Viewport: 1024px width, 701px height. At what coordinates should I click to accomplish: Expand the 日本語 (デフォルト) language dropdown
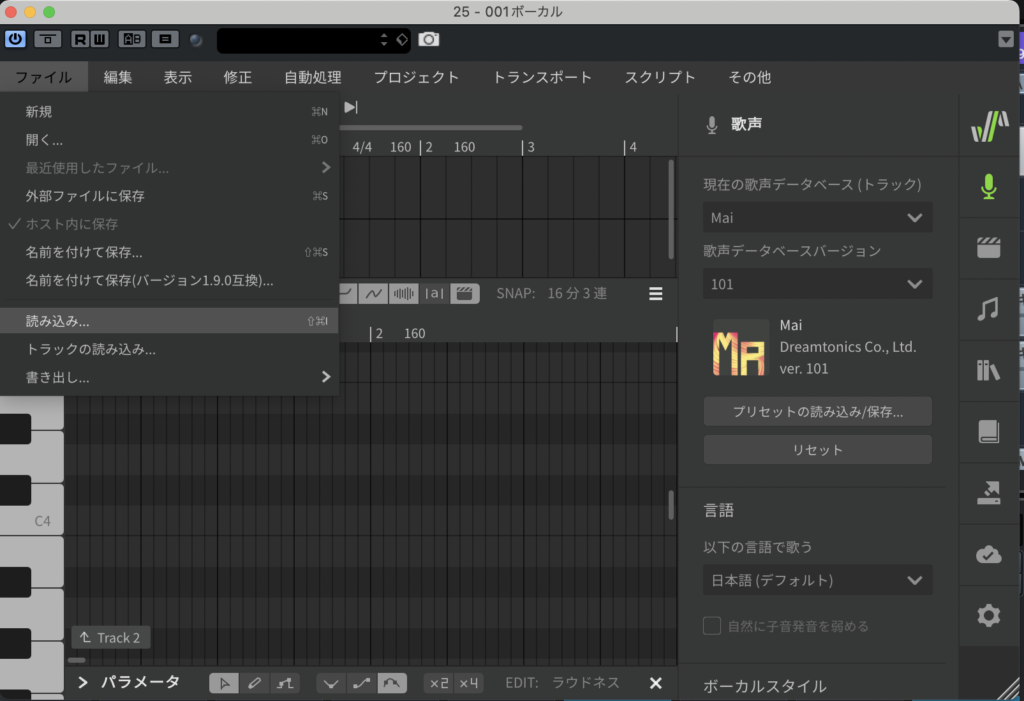pyautogui.click(x=817, y=580)
